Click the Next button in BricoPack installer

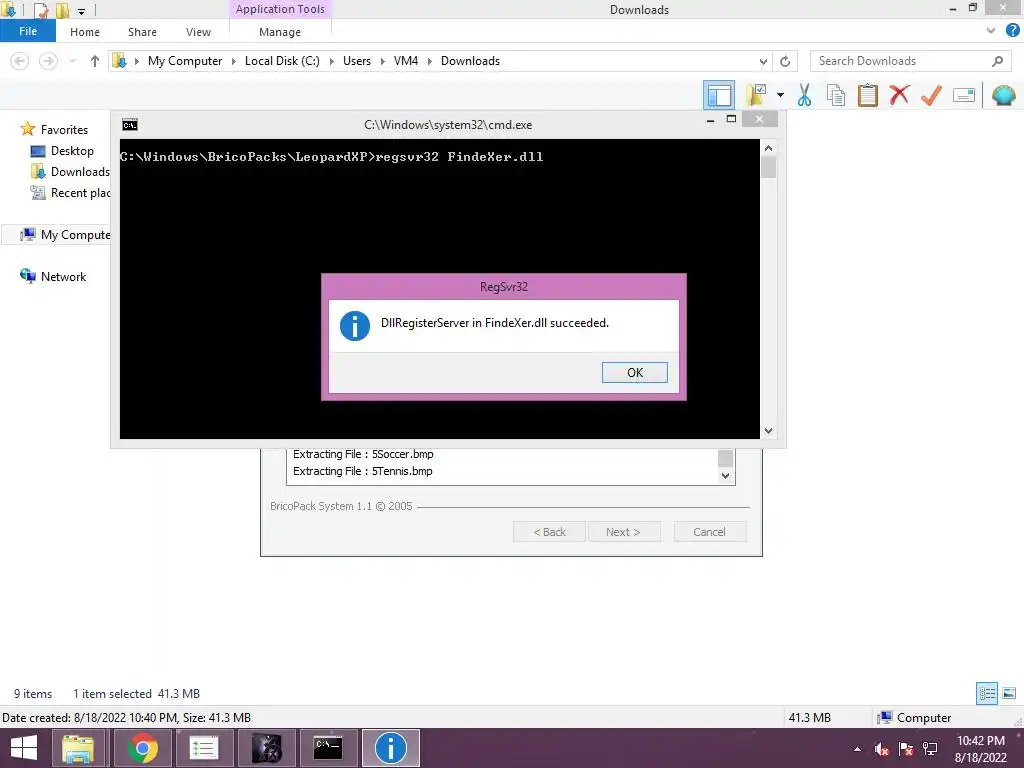624,532
